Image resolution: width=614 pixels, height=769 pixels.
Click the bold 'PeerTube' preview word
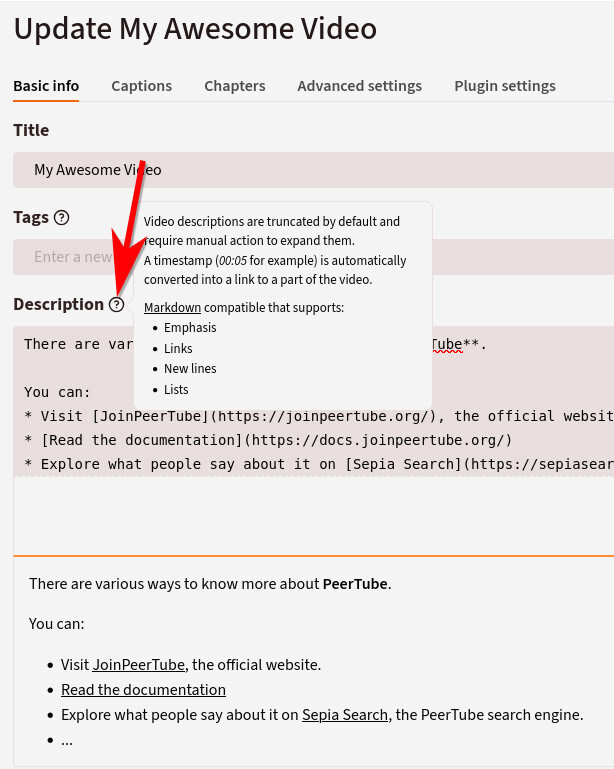355,584
